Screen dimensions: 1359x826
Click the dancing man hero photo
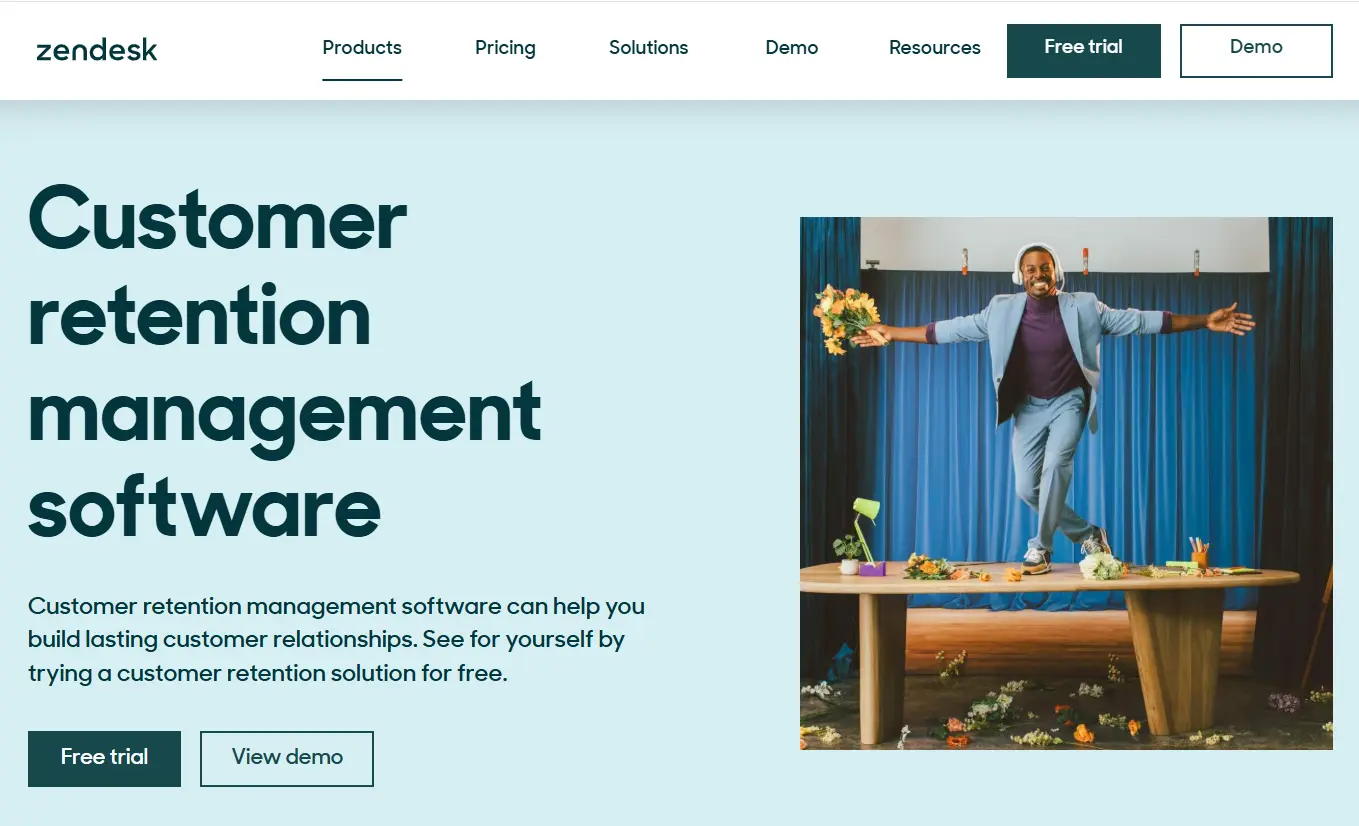[1066, 483]
